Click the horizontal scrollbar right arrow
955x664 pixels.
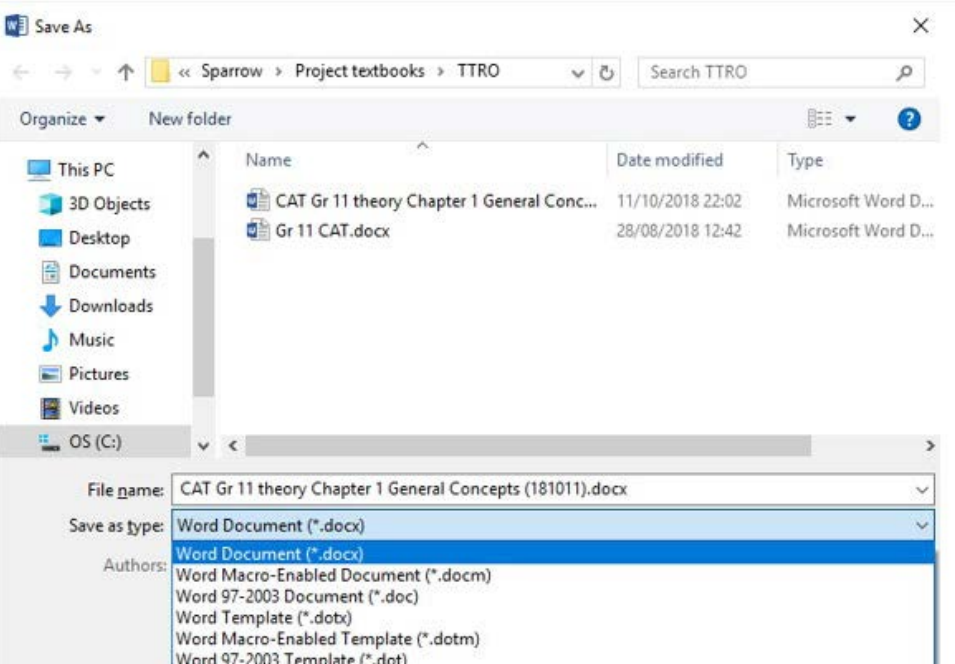coord(929,446)
